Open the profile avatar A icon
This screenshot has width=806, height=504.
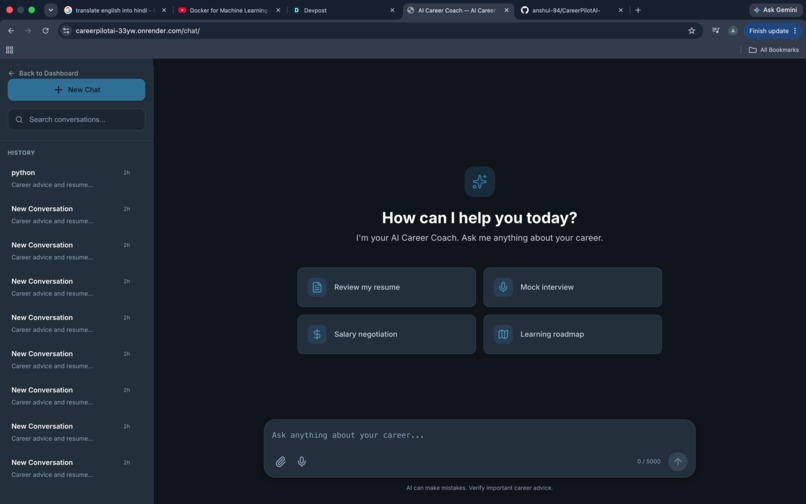click(733, 31)
